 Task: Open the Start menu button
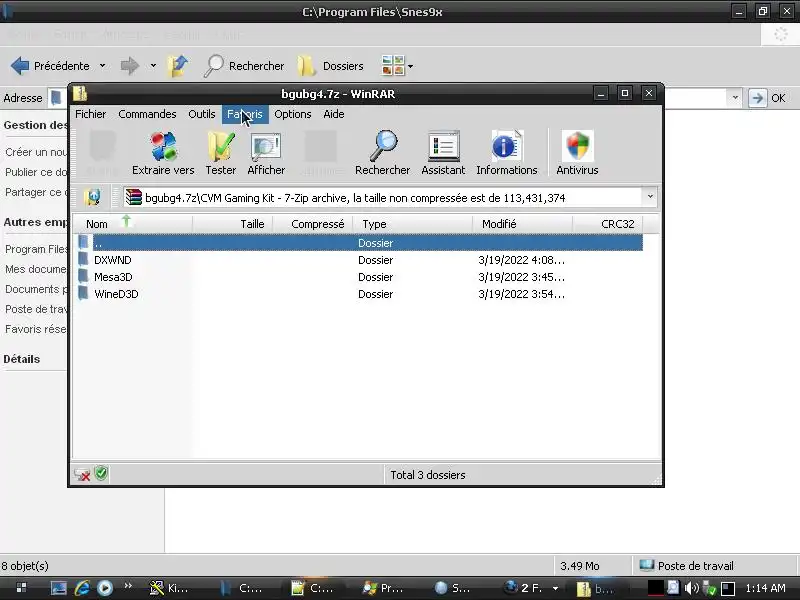pos(22,588)
